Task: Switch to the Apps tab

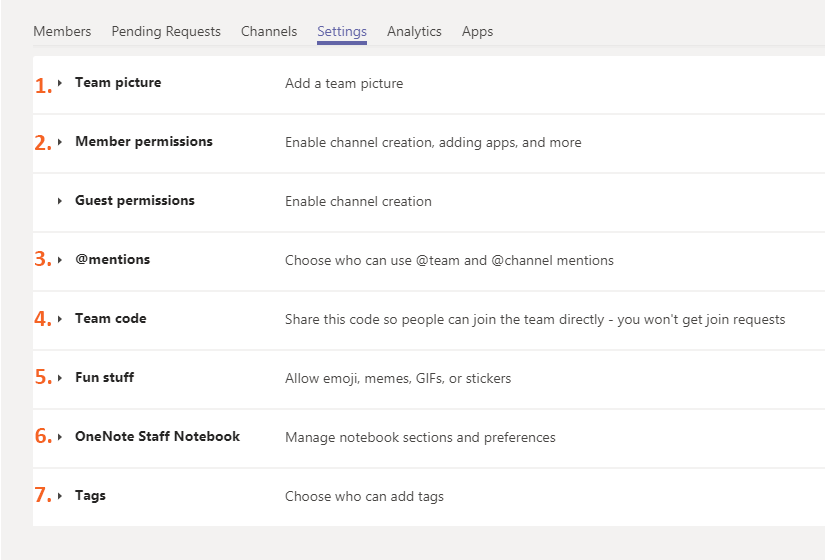Action: [x=477, y=31]
